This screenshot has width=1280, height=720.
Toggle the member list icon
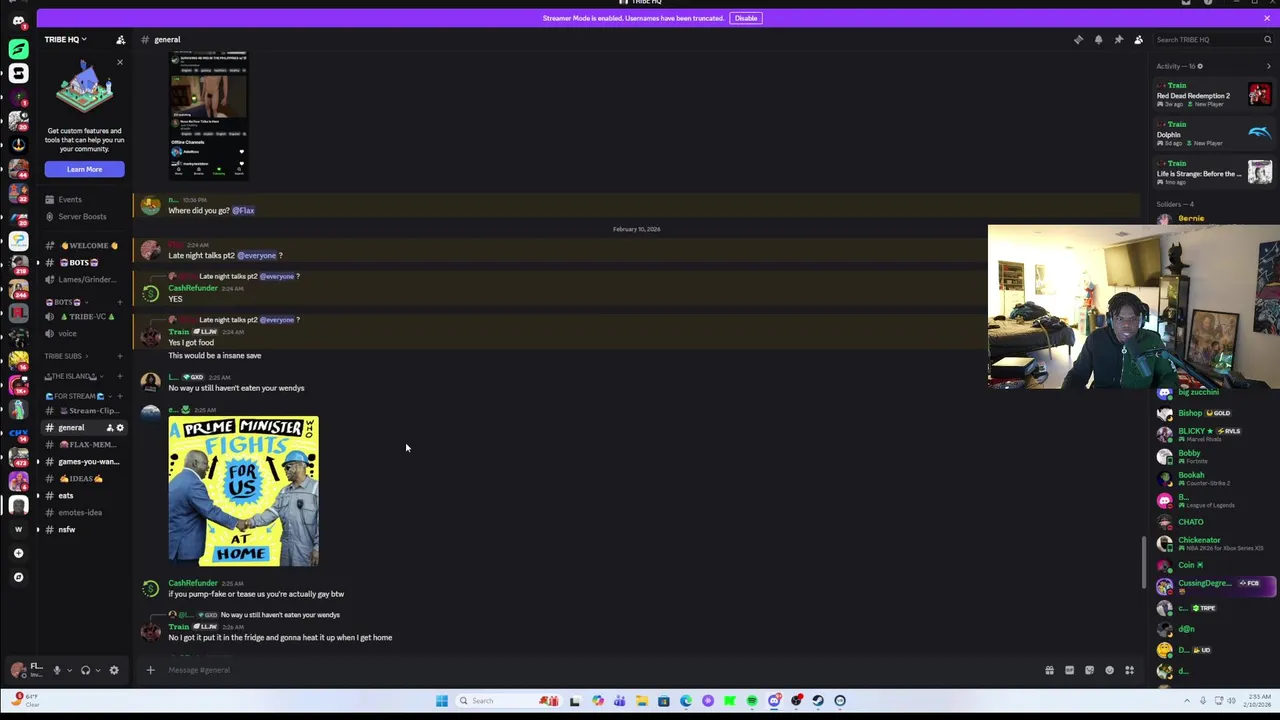coord(1138,40)
